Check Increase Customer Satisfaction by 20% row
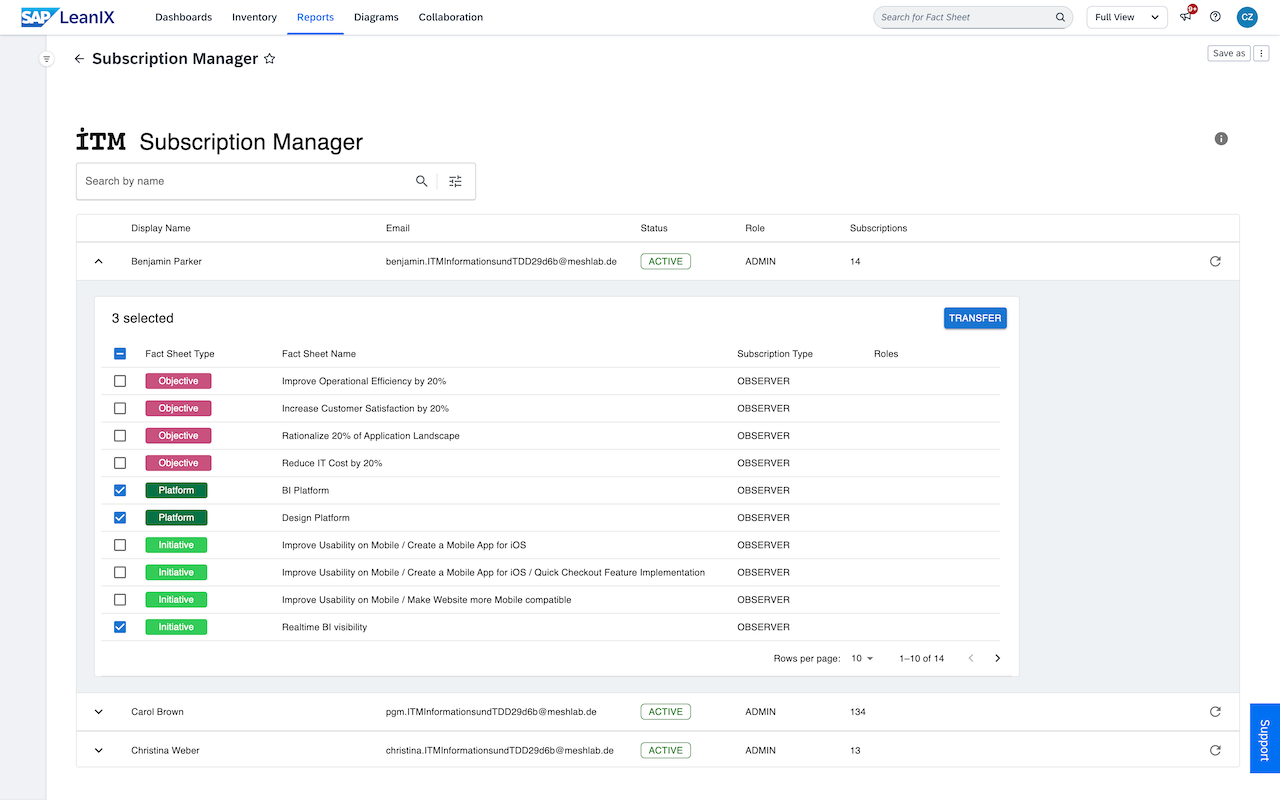Viewport: 1280px width, 800px height. 120,408
